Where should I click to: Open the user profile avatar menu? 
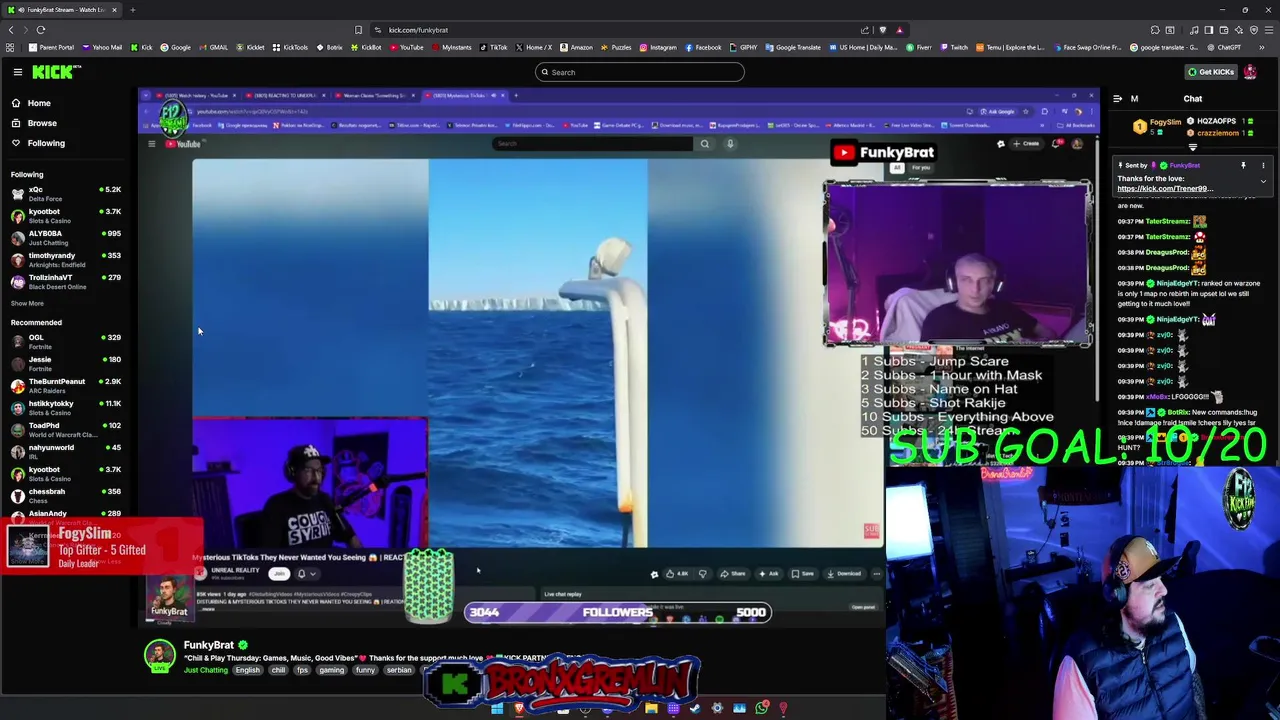(1250, 72)
